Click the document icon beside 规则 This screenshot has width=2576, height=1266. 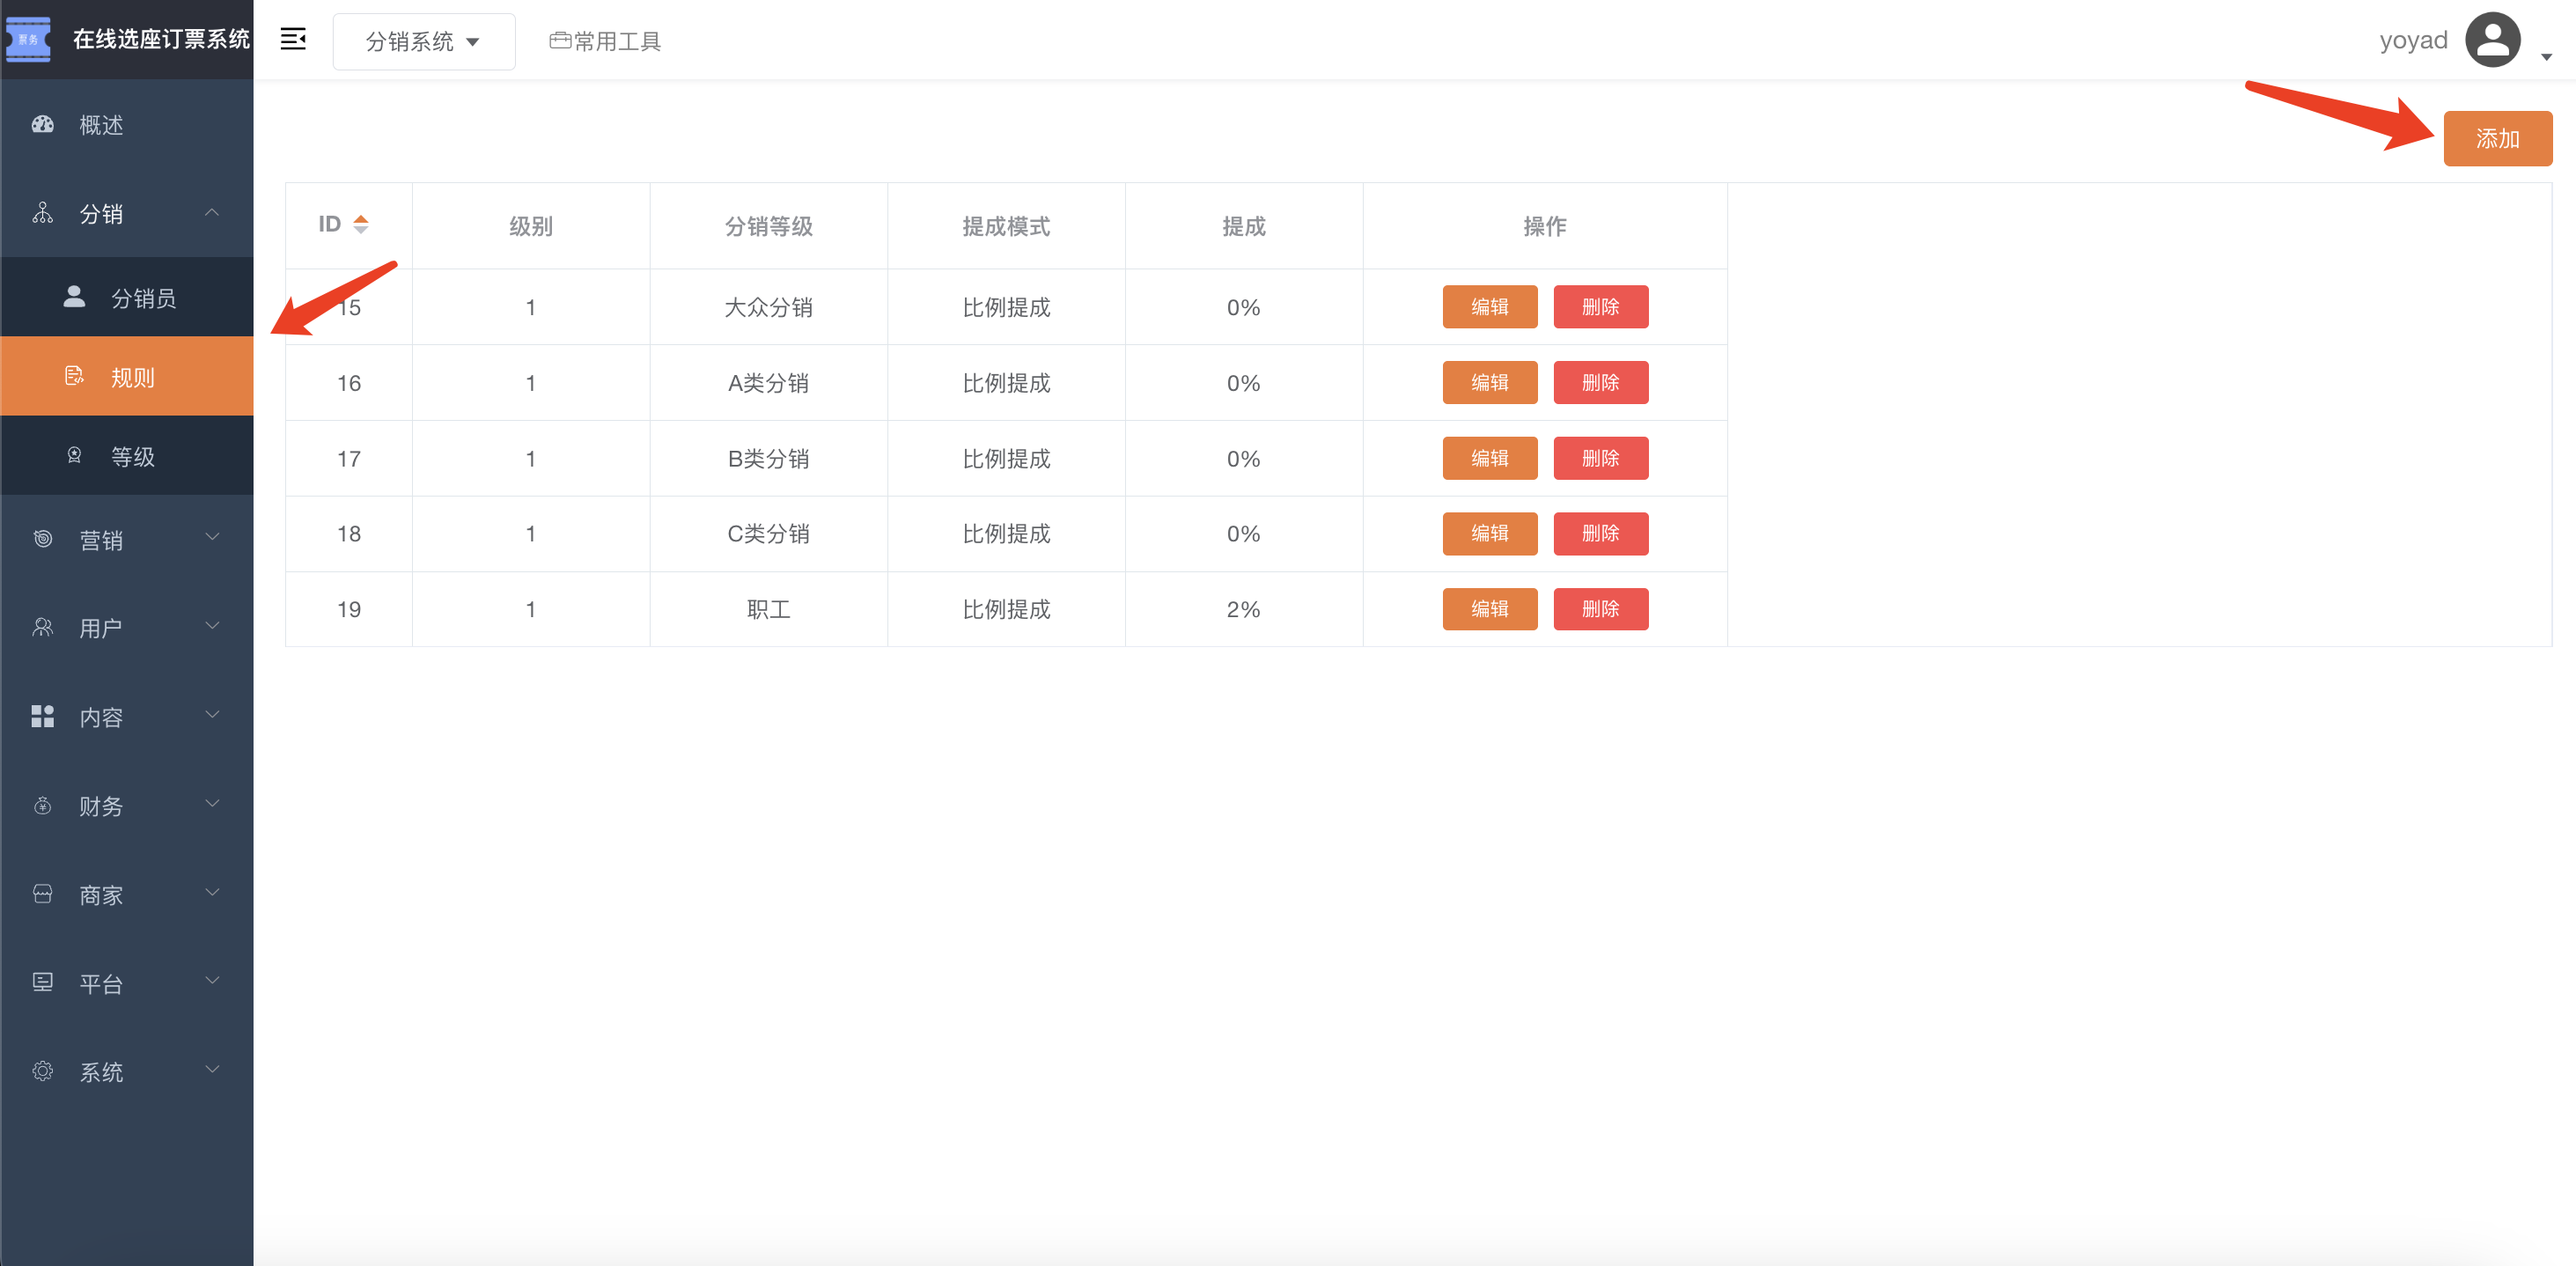point(74,376)
